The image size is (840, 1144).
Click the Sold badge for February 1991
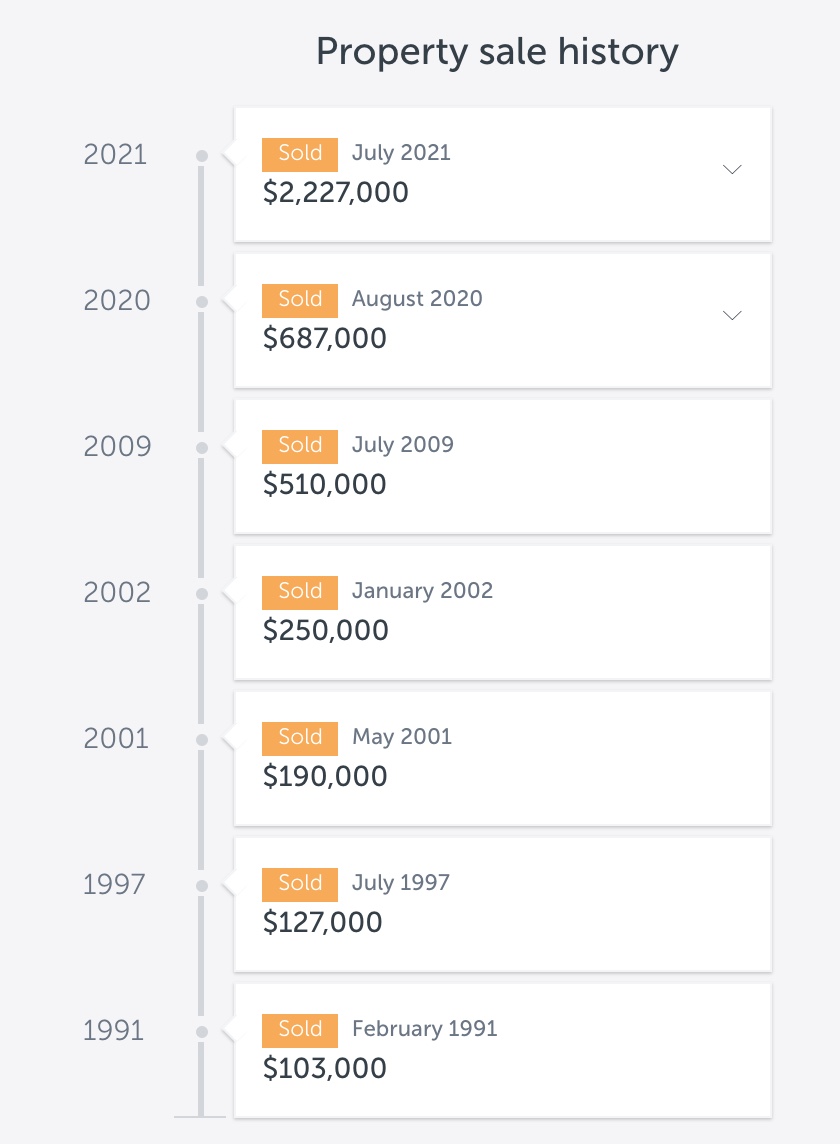tap(300, 1030)
